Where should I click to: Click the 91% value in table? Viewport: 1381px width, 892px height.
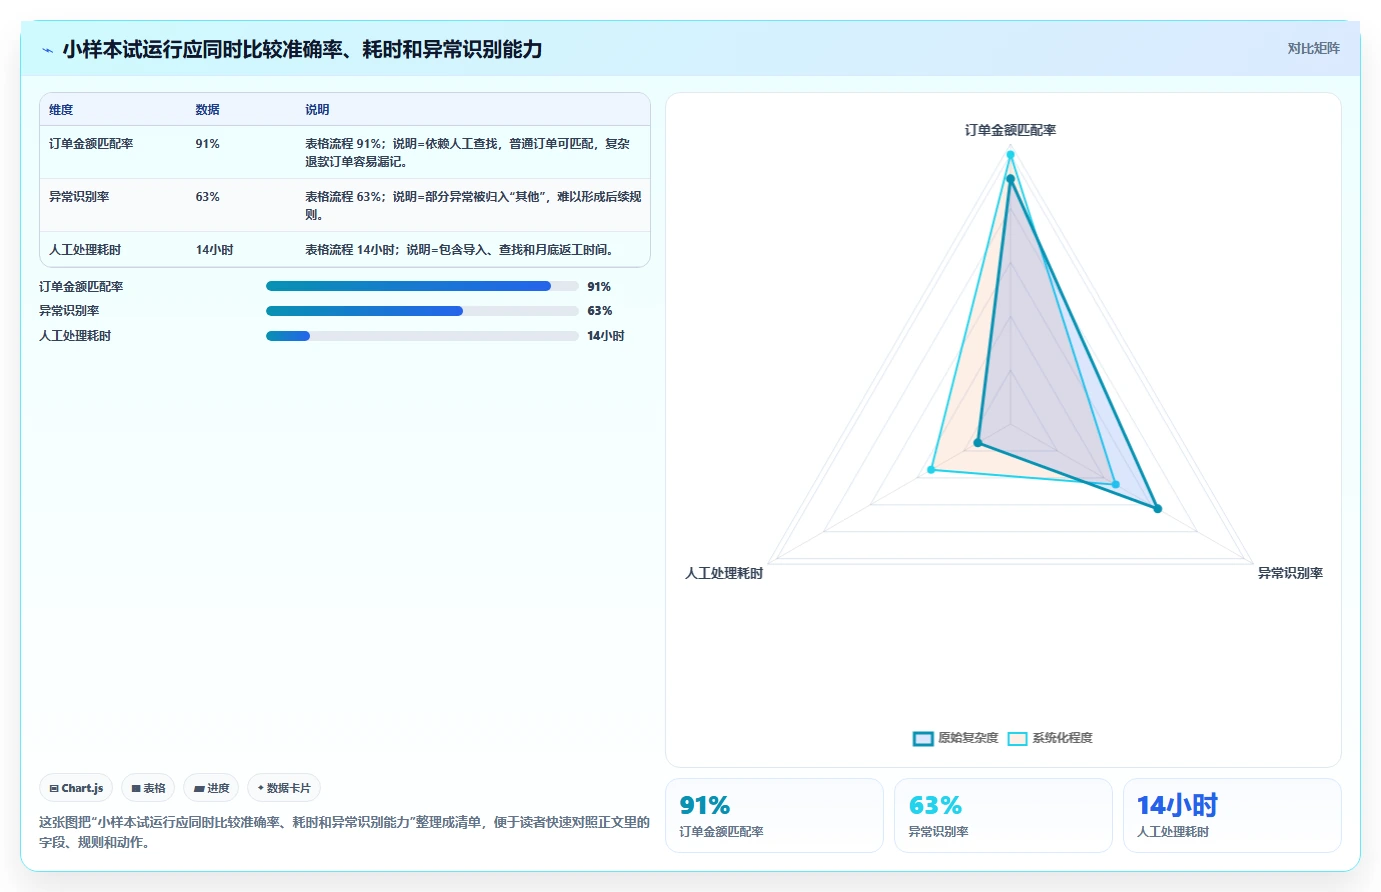(207, 144)
